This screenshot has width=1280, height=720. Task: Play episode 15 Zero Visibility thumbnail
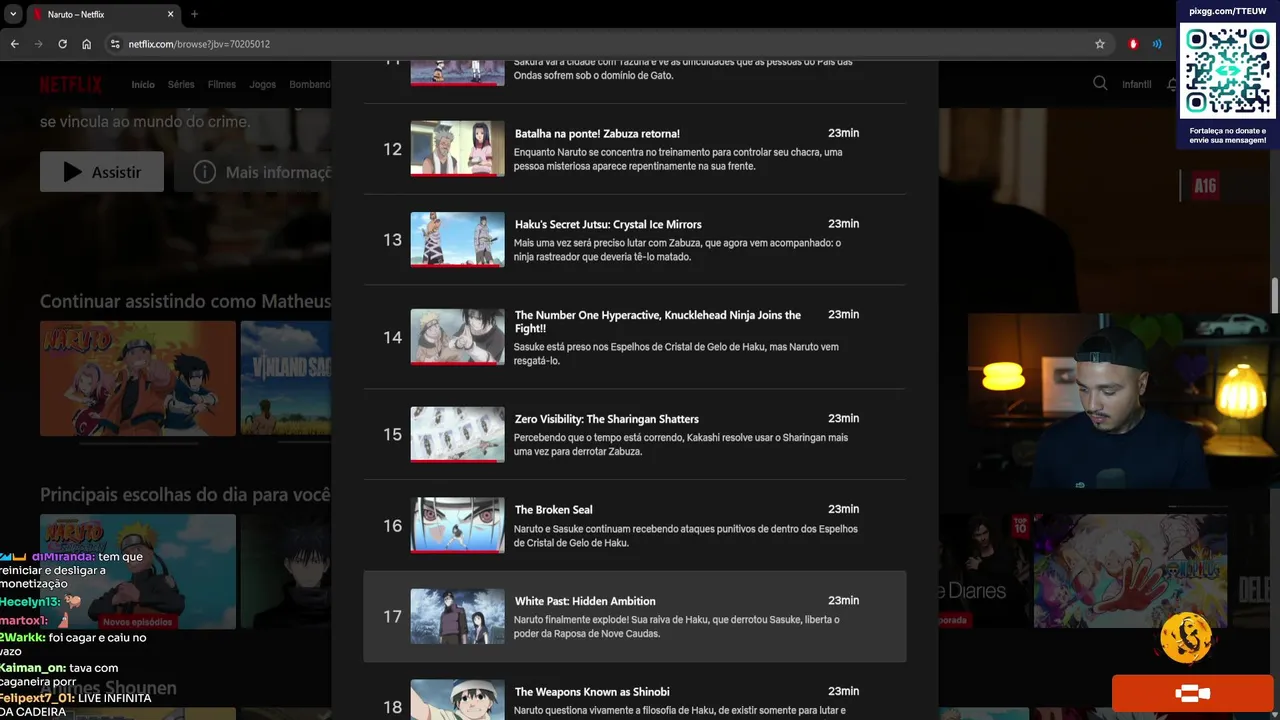(x=457, y=434)
